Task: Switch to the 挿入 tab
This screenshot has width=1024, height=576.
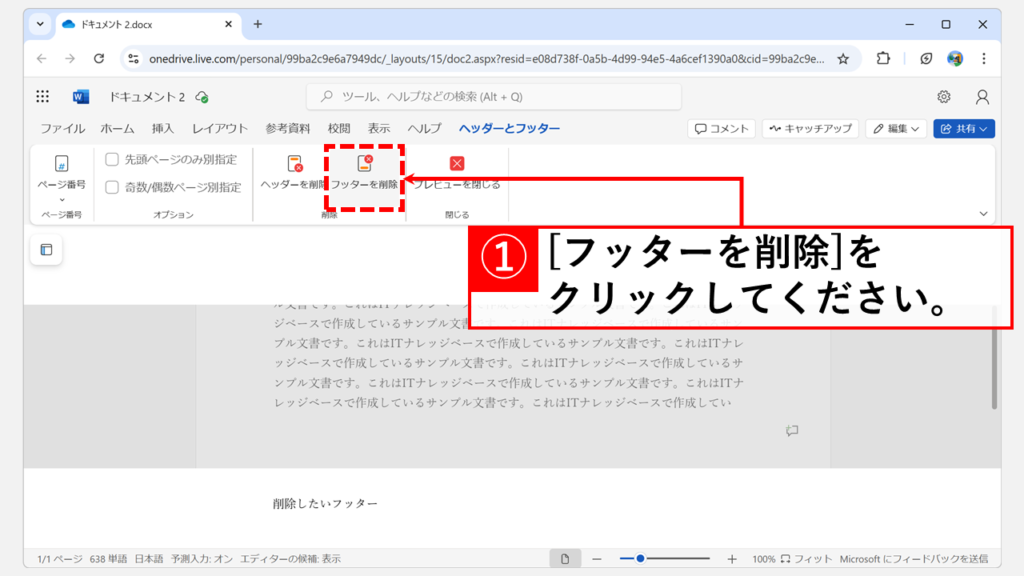Action: pyautogui.click(x=163, y=129)
